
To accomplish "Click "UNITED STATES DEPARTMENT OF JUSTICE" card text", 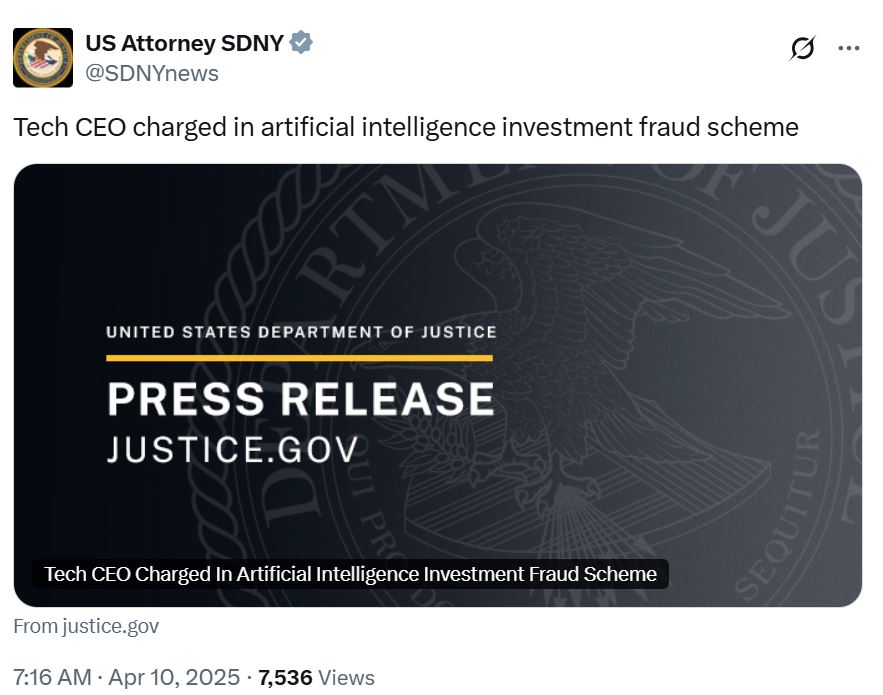I will [300, 332].
